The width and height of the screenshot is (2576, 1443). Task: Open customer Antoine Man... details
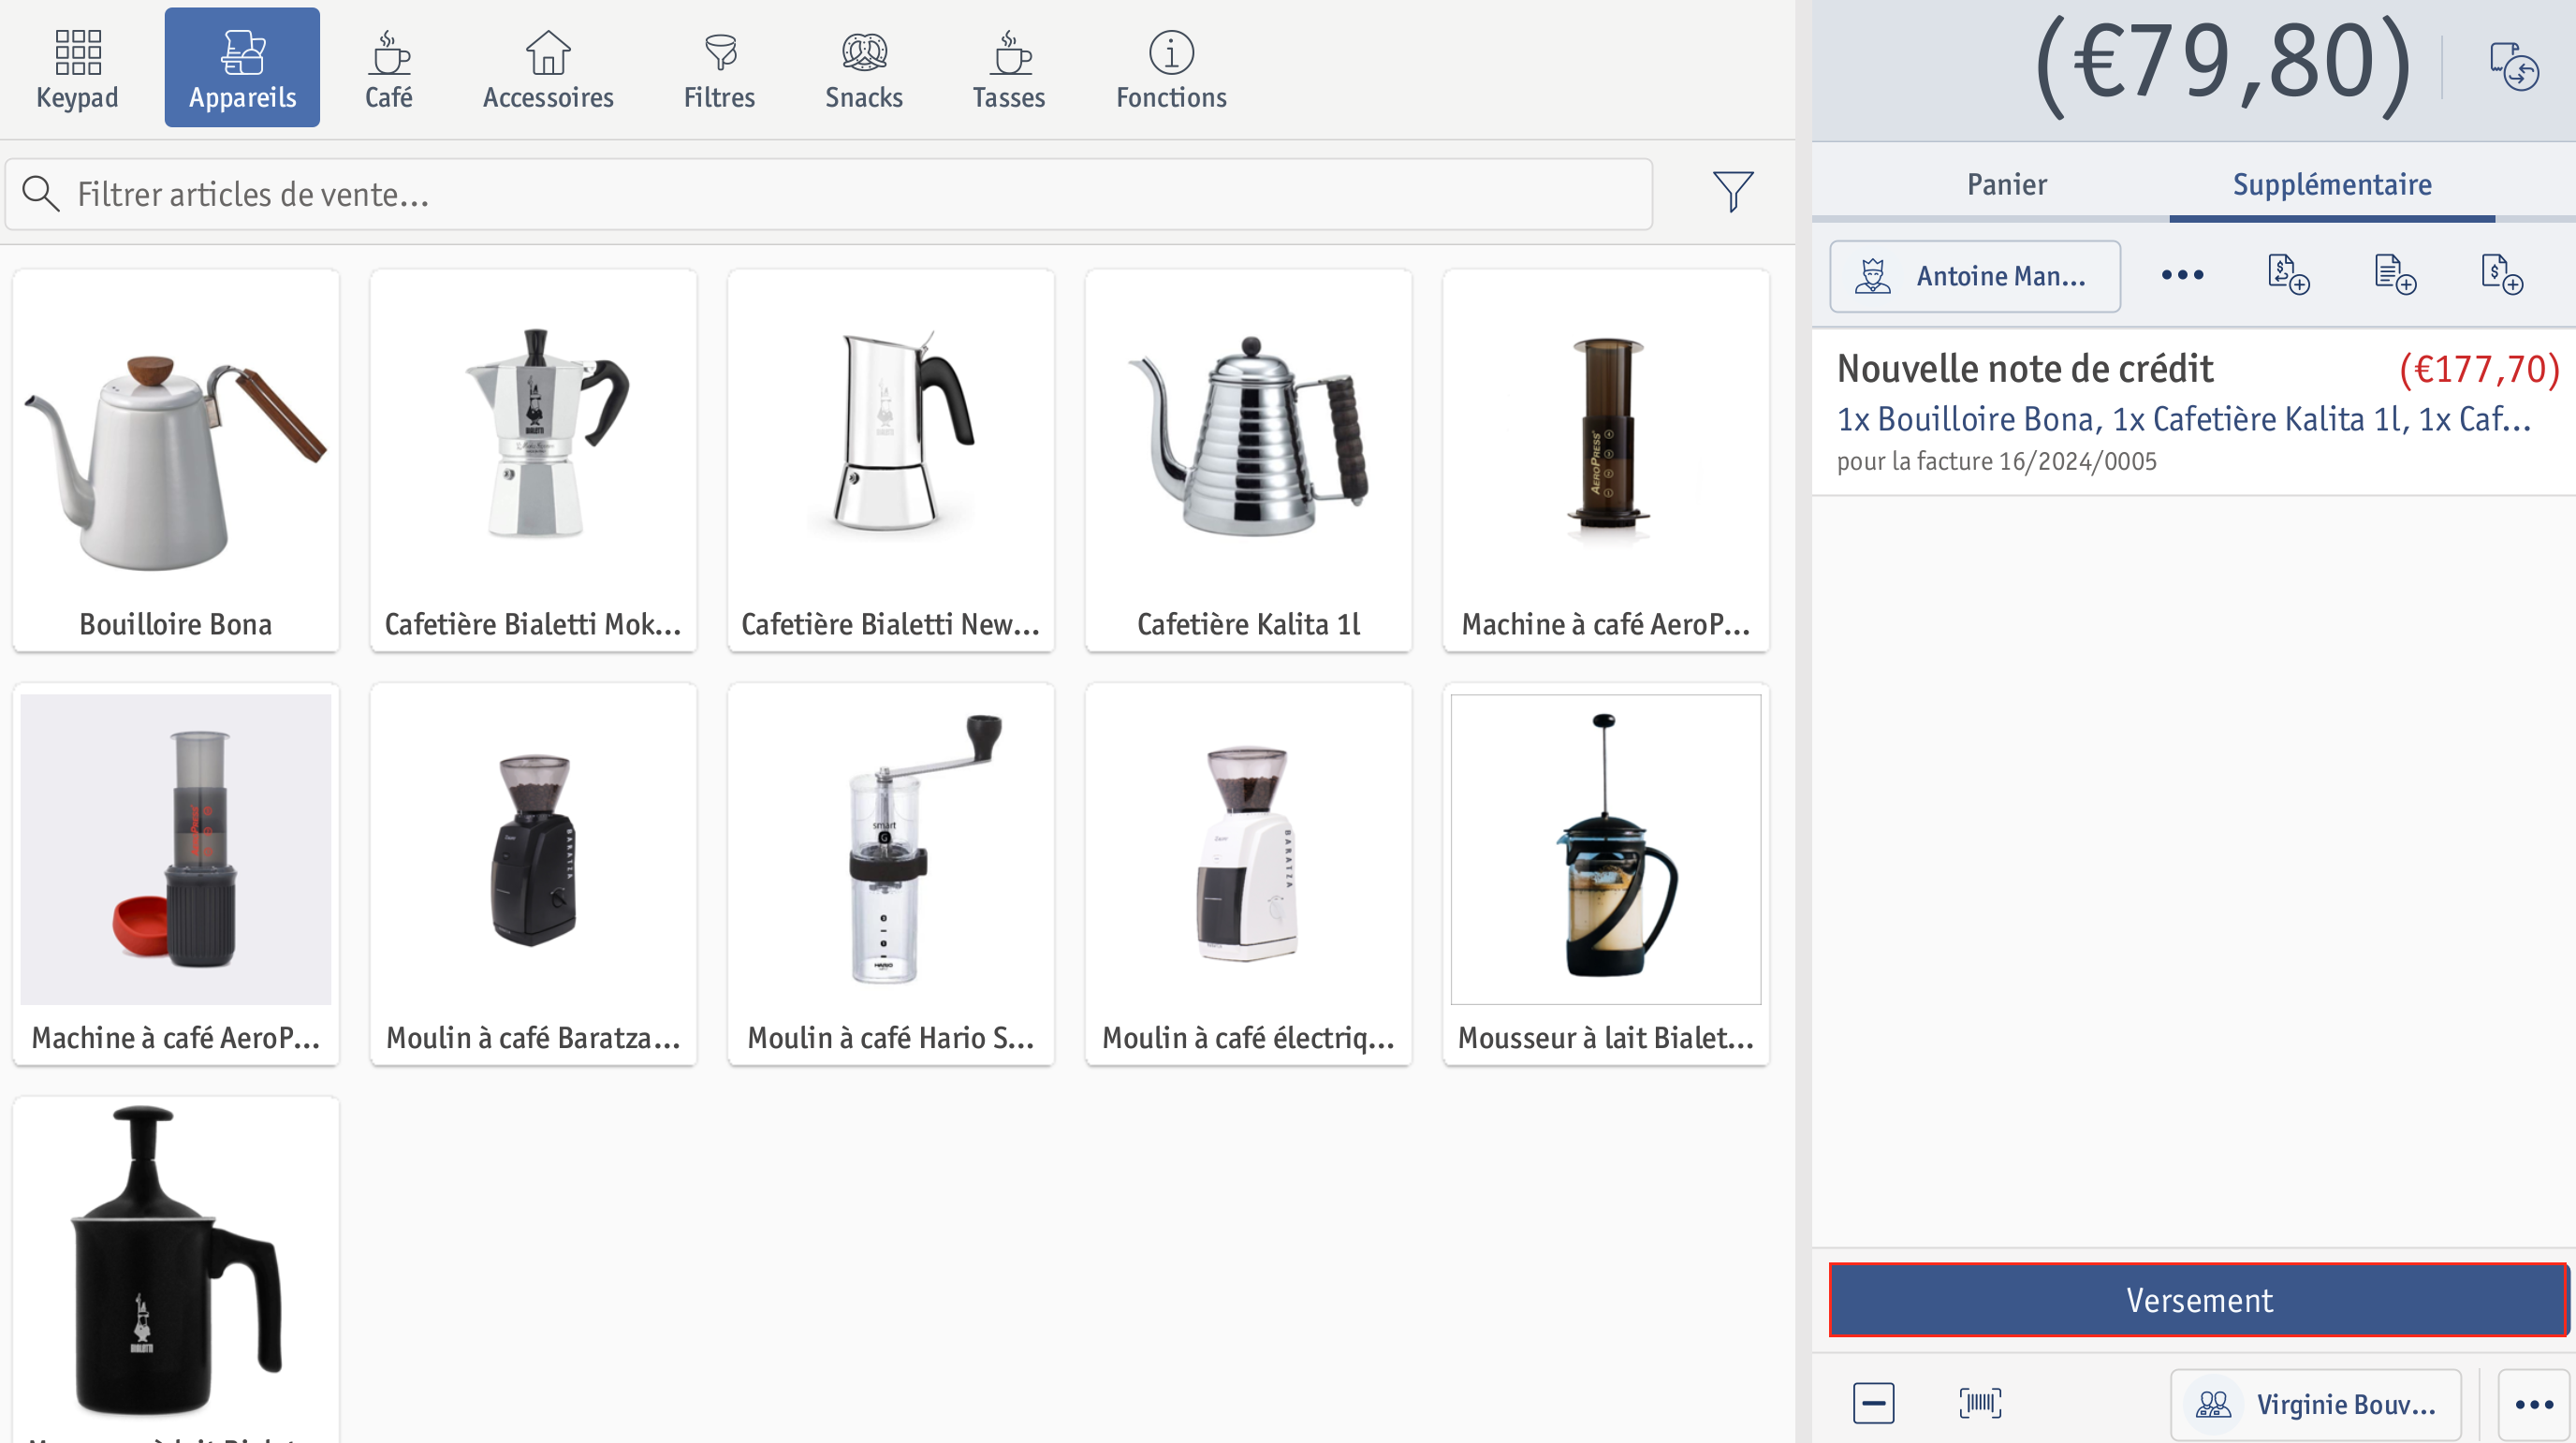pos(1975,276)
